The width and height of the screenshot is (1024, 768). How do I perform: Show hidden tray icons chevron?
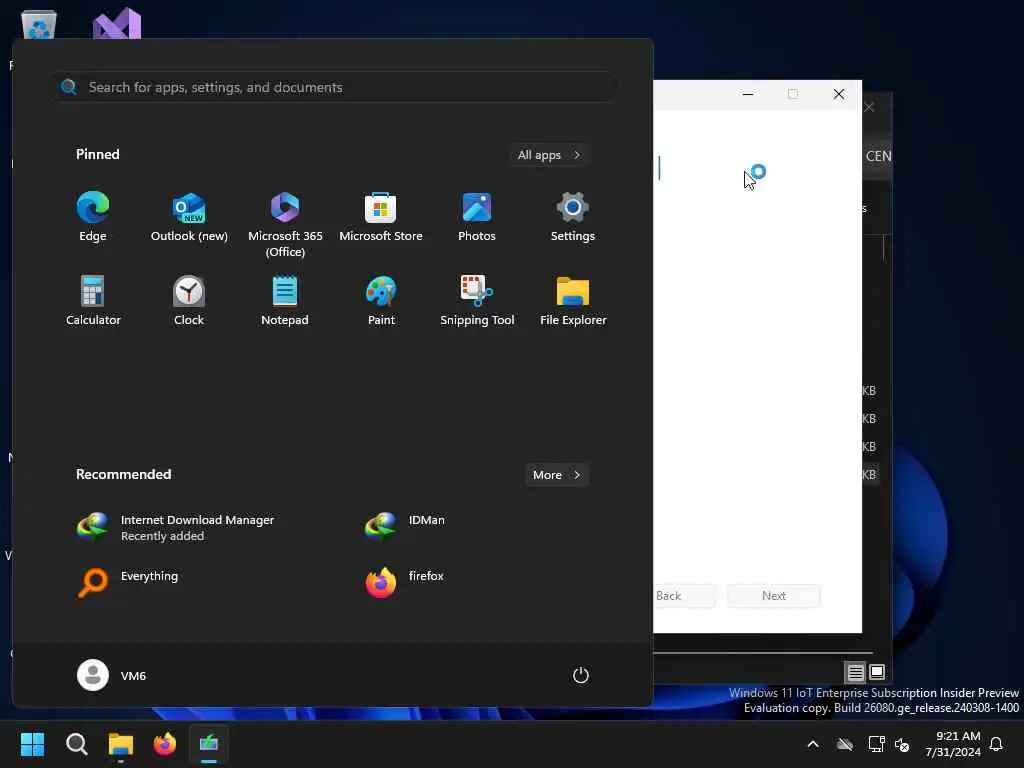813,744
